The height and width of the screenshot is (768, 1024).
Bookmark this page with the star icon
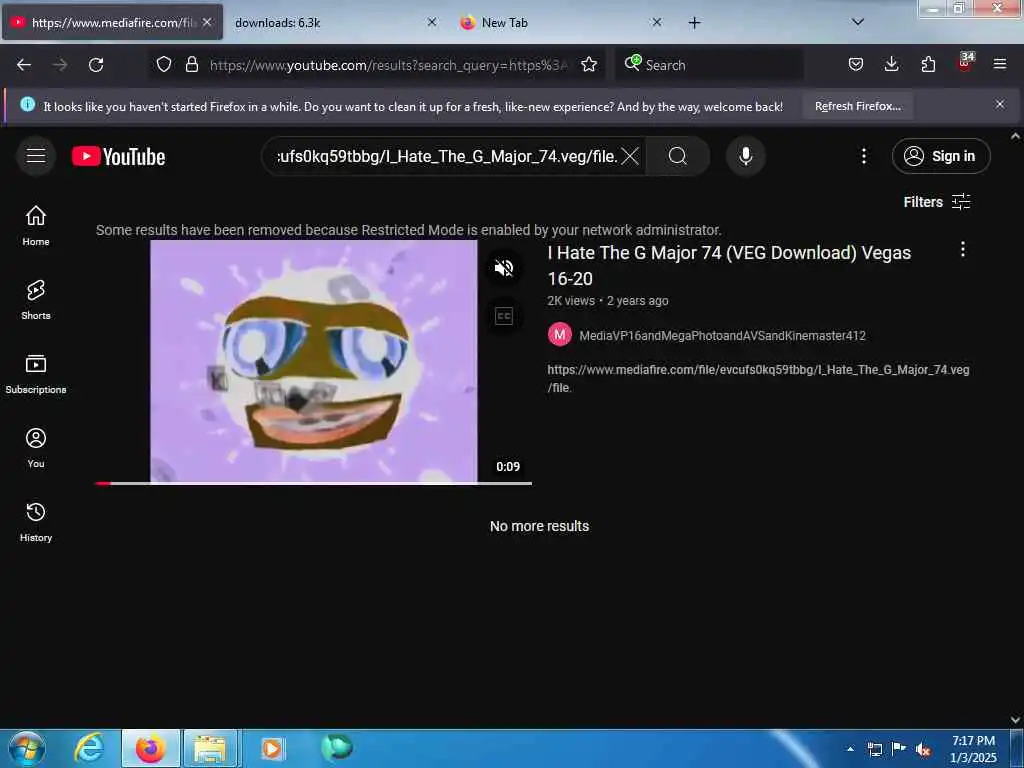(589, 64)
